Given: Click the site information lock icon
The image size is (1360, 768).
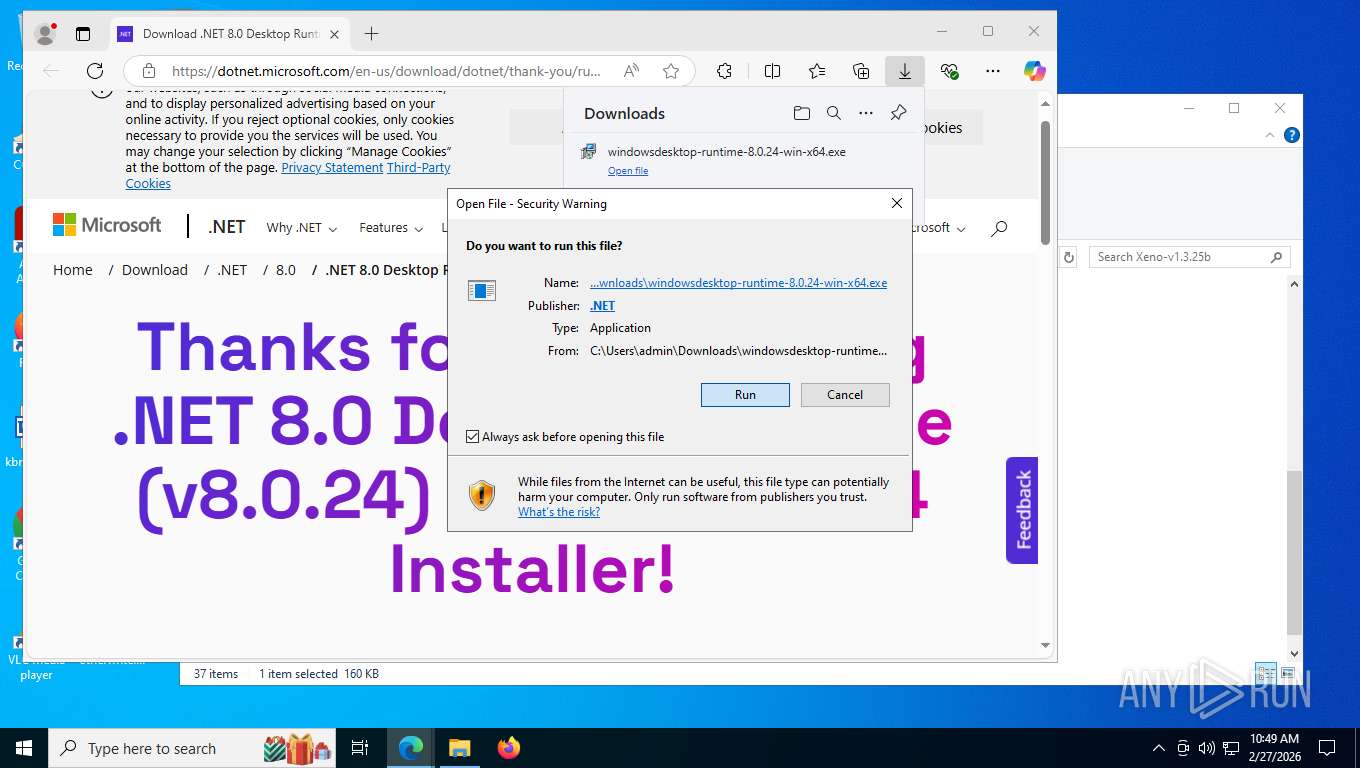Looking at the screenshot, I should pyautogui.click(x=149, y=71).
